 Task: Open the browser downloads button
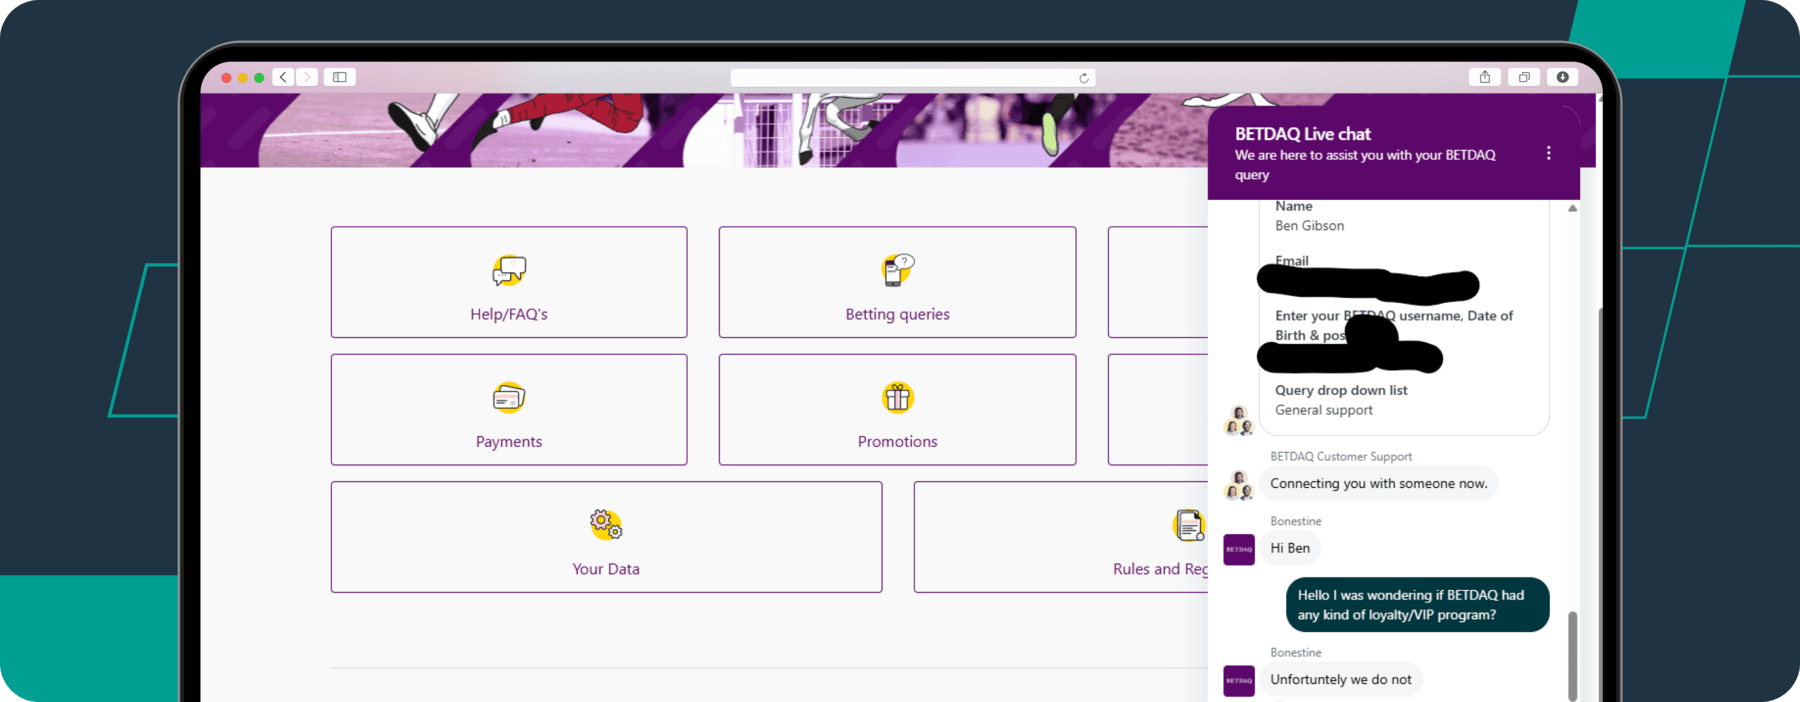pos(1563,77)
